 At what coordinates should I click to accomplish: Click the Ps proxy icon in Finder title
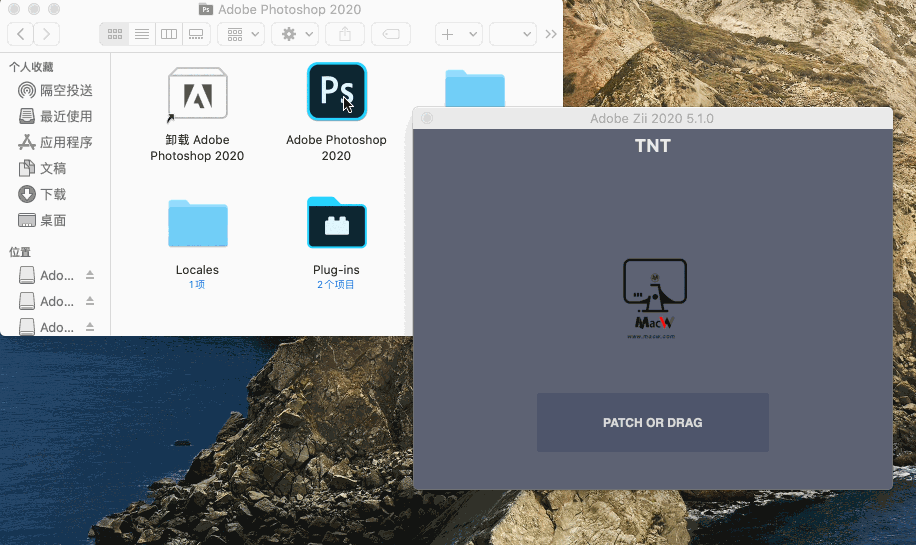click(206, 9)
